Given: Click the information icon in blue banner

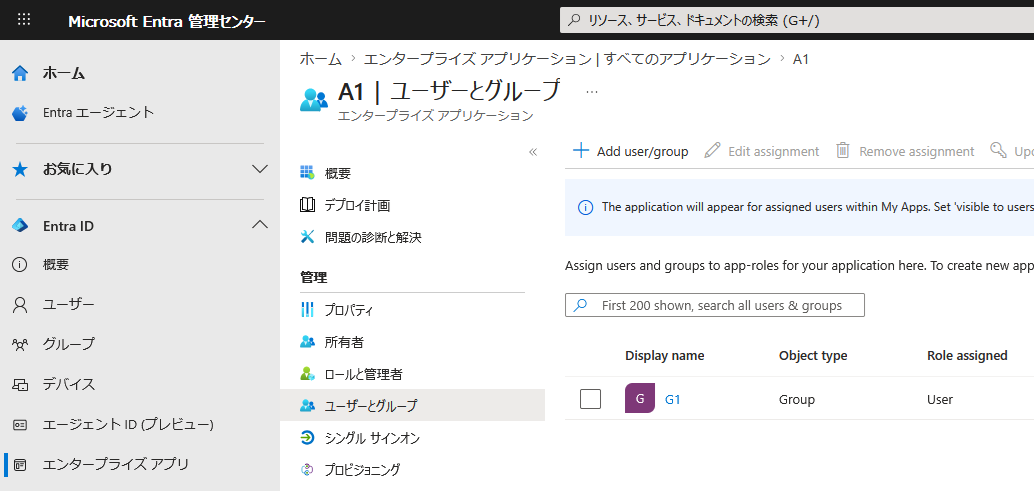Looking at the screenshot, I should [585, 208].
